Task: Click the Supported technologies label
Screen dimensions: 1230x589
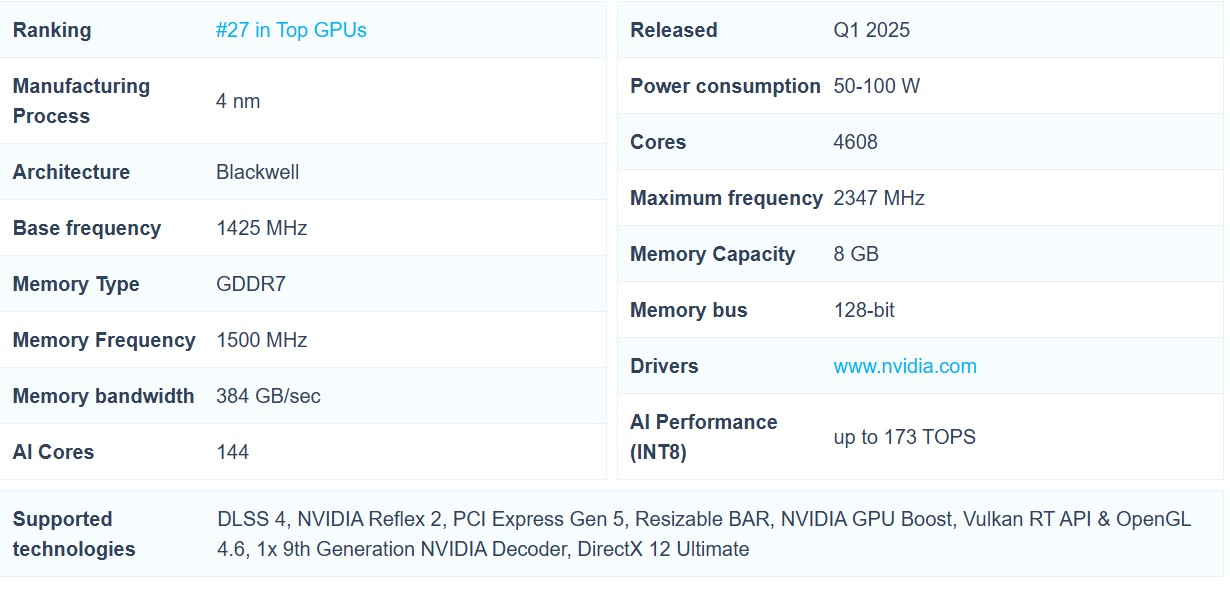Action: pyautogui.click(x=73, y=534)
